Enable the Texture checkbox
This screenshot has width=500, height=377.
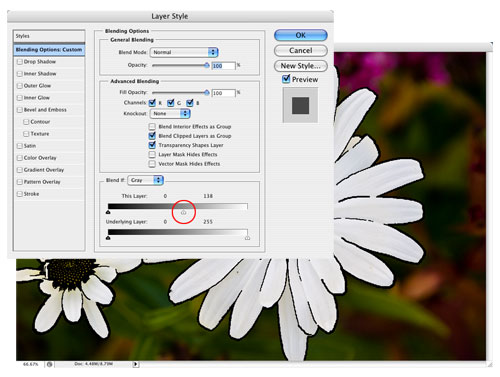[x=26, y=134]
